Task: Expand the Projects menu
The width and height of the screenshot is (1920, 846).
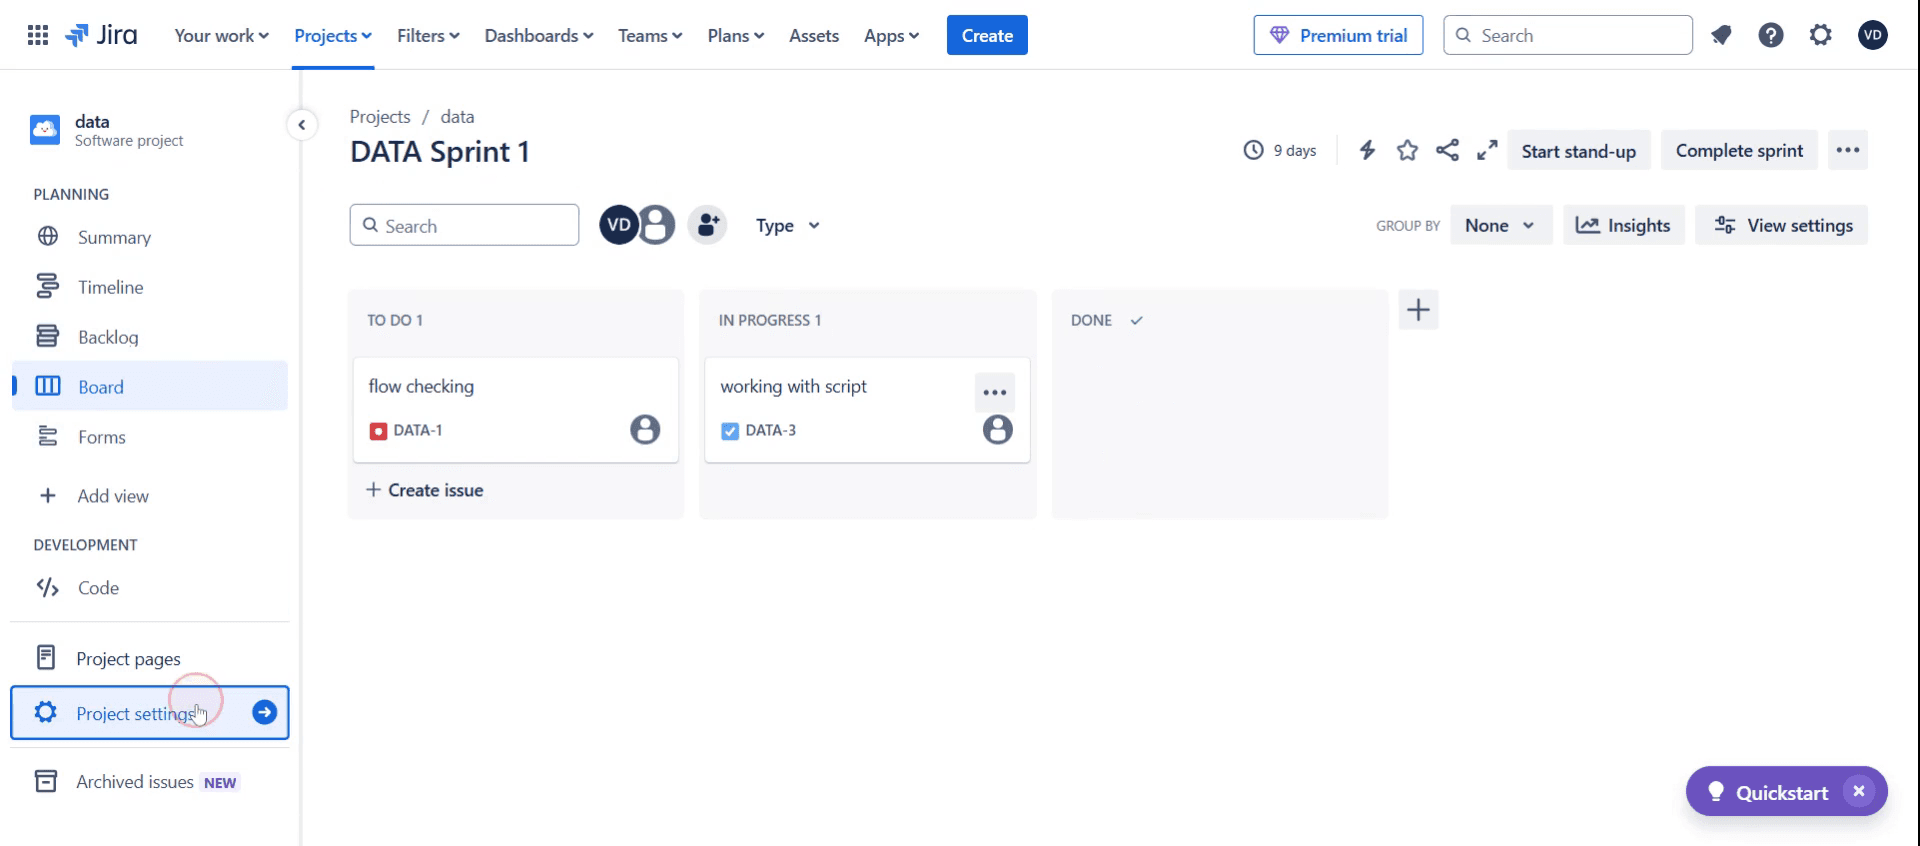Action: [333, 35]
